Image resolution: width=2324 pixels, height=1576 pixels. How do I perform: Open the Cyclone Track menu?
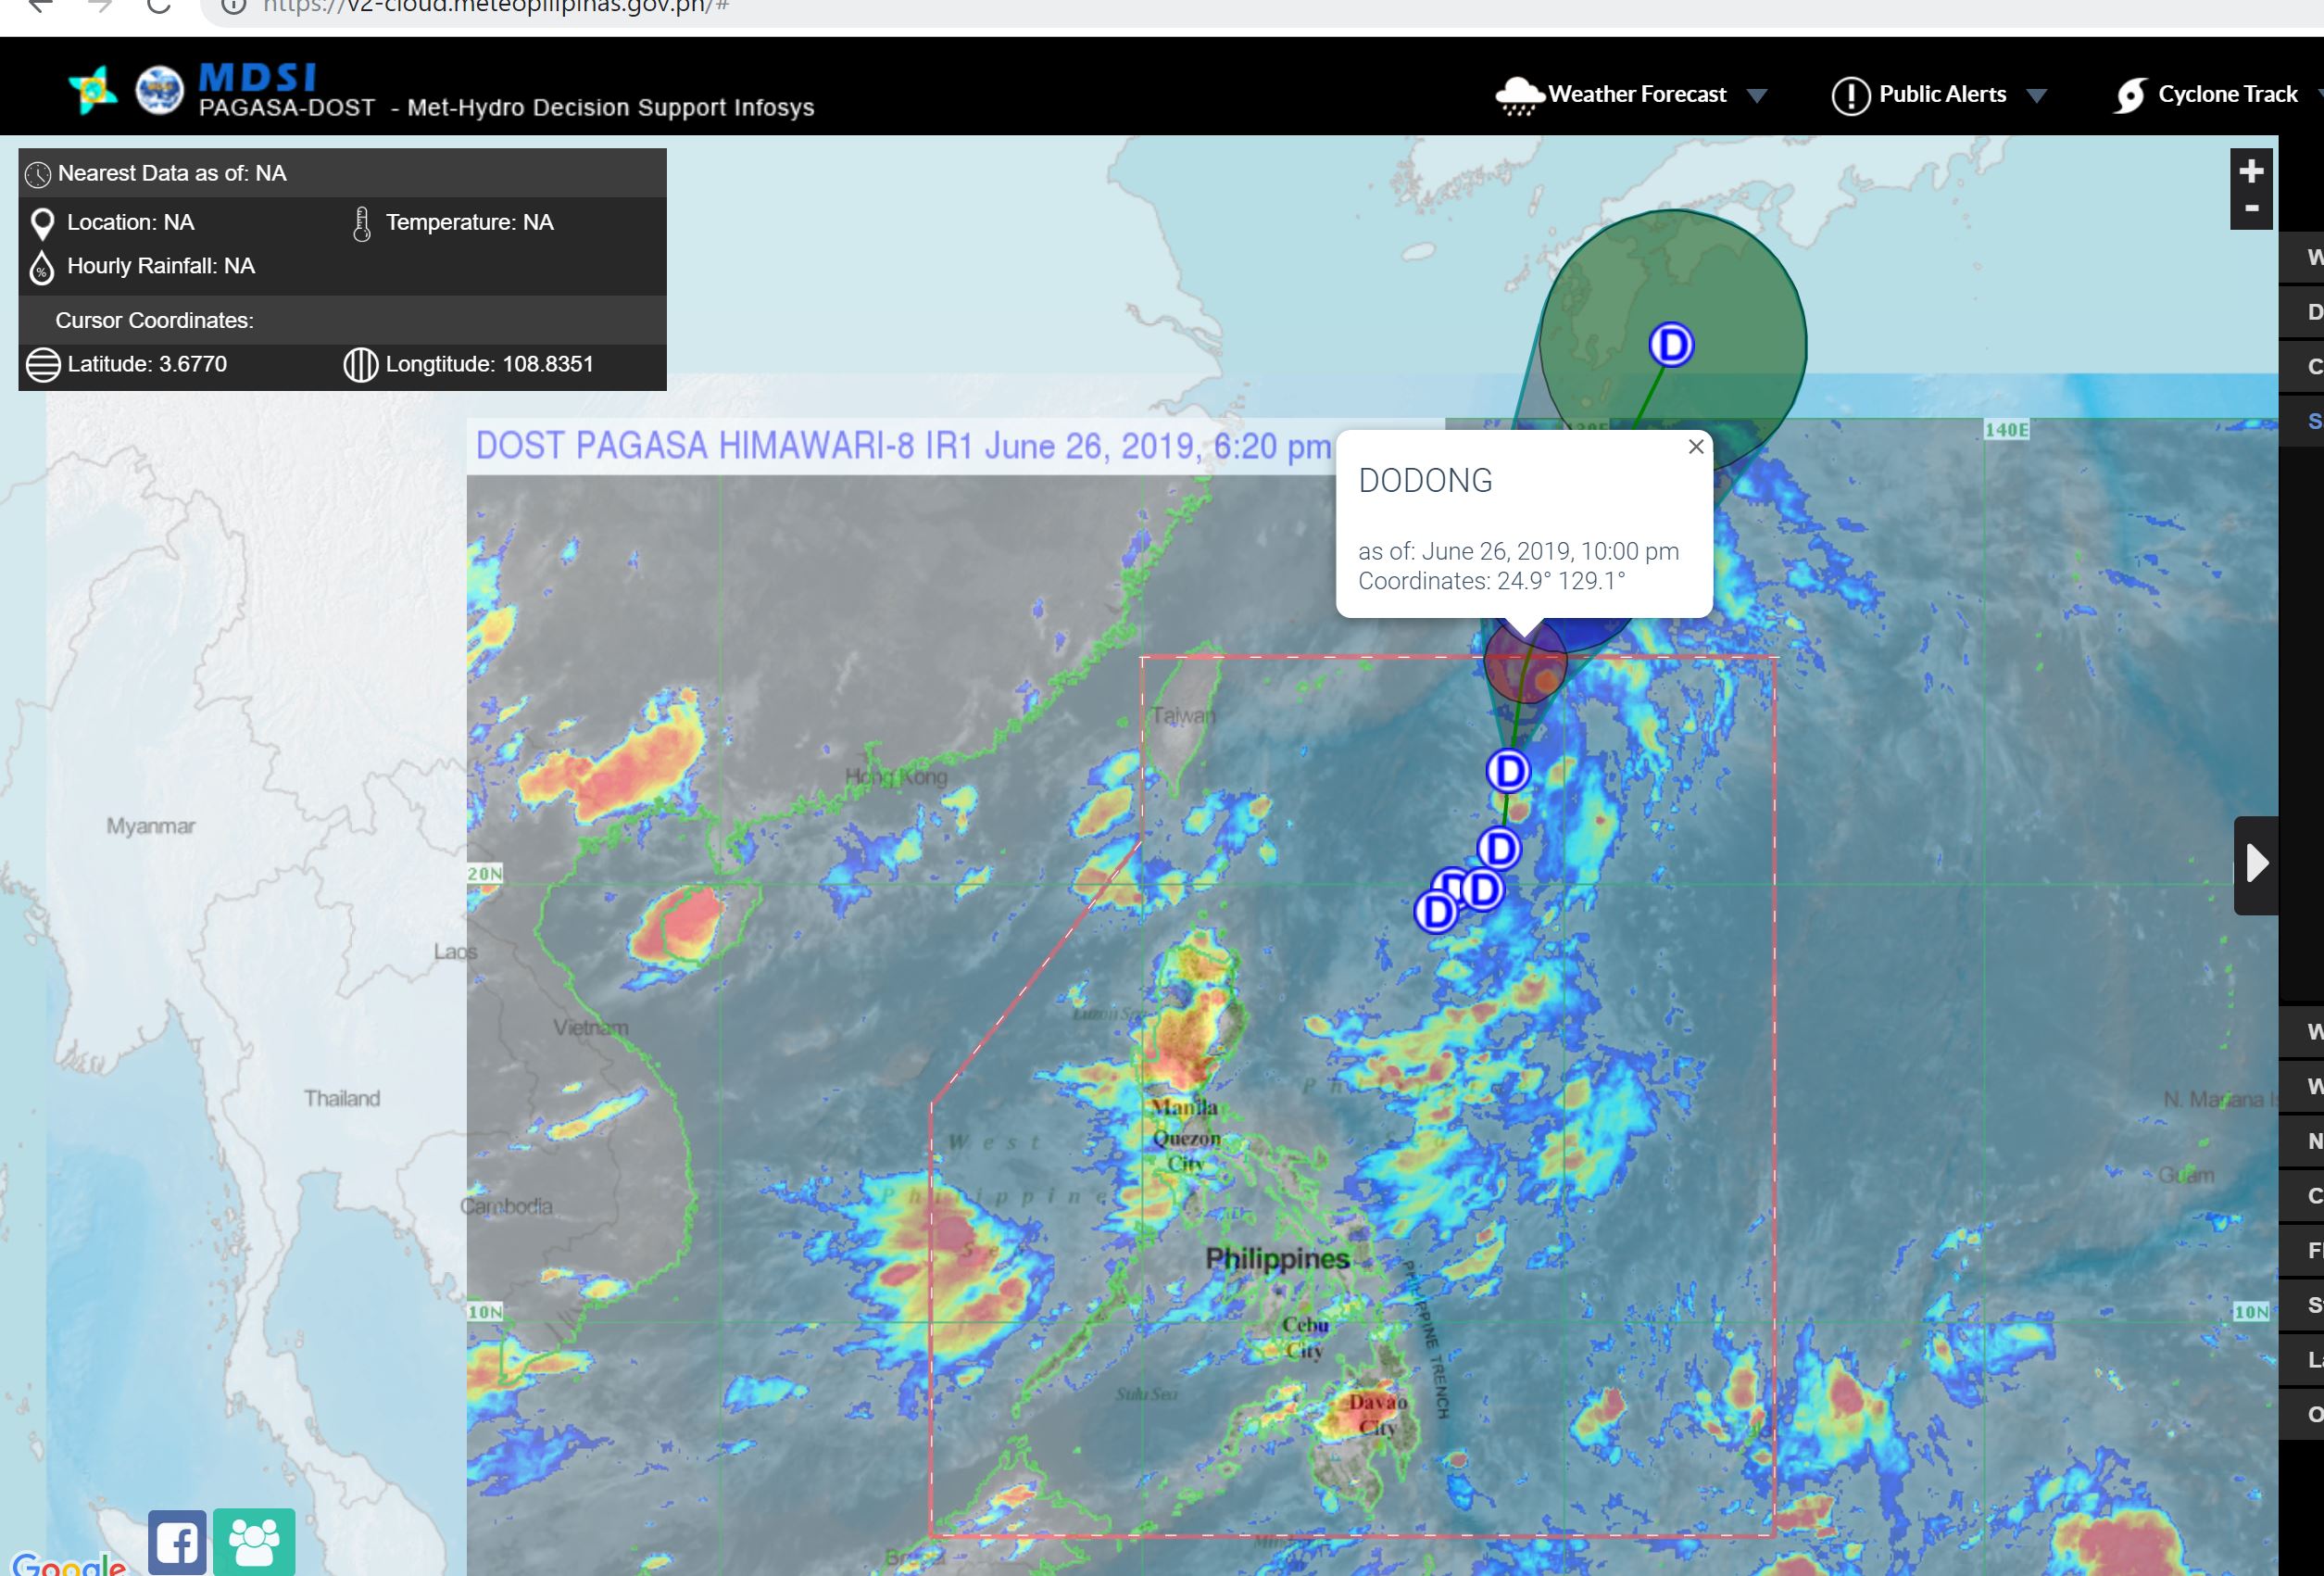click(2227, 94)
